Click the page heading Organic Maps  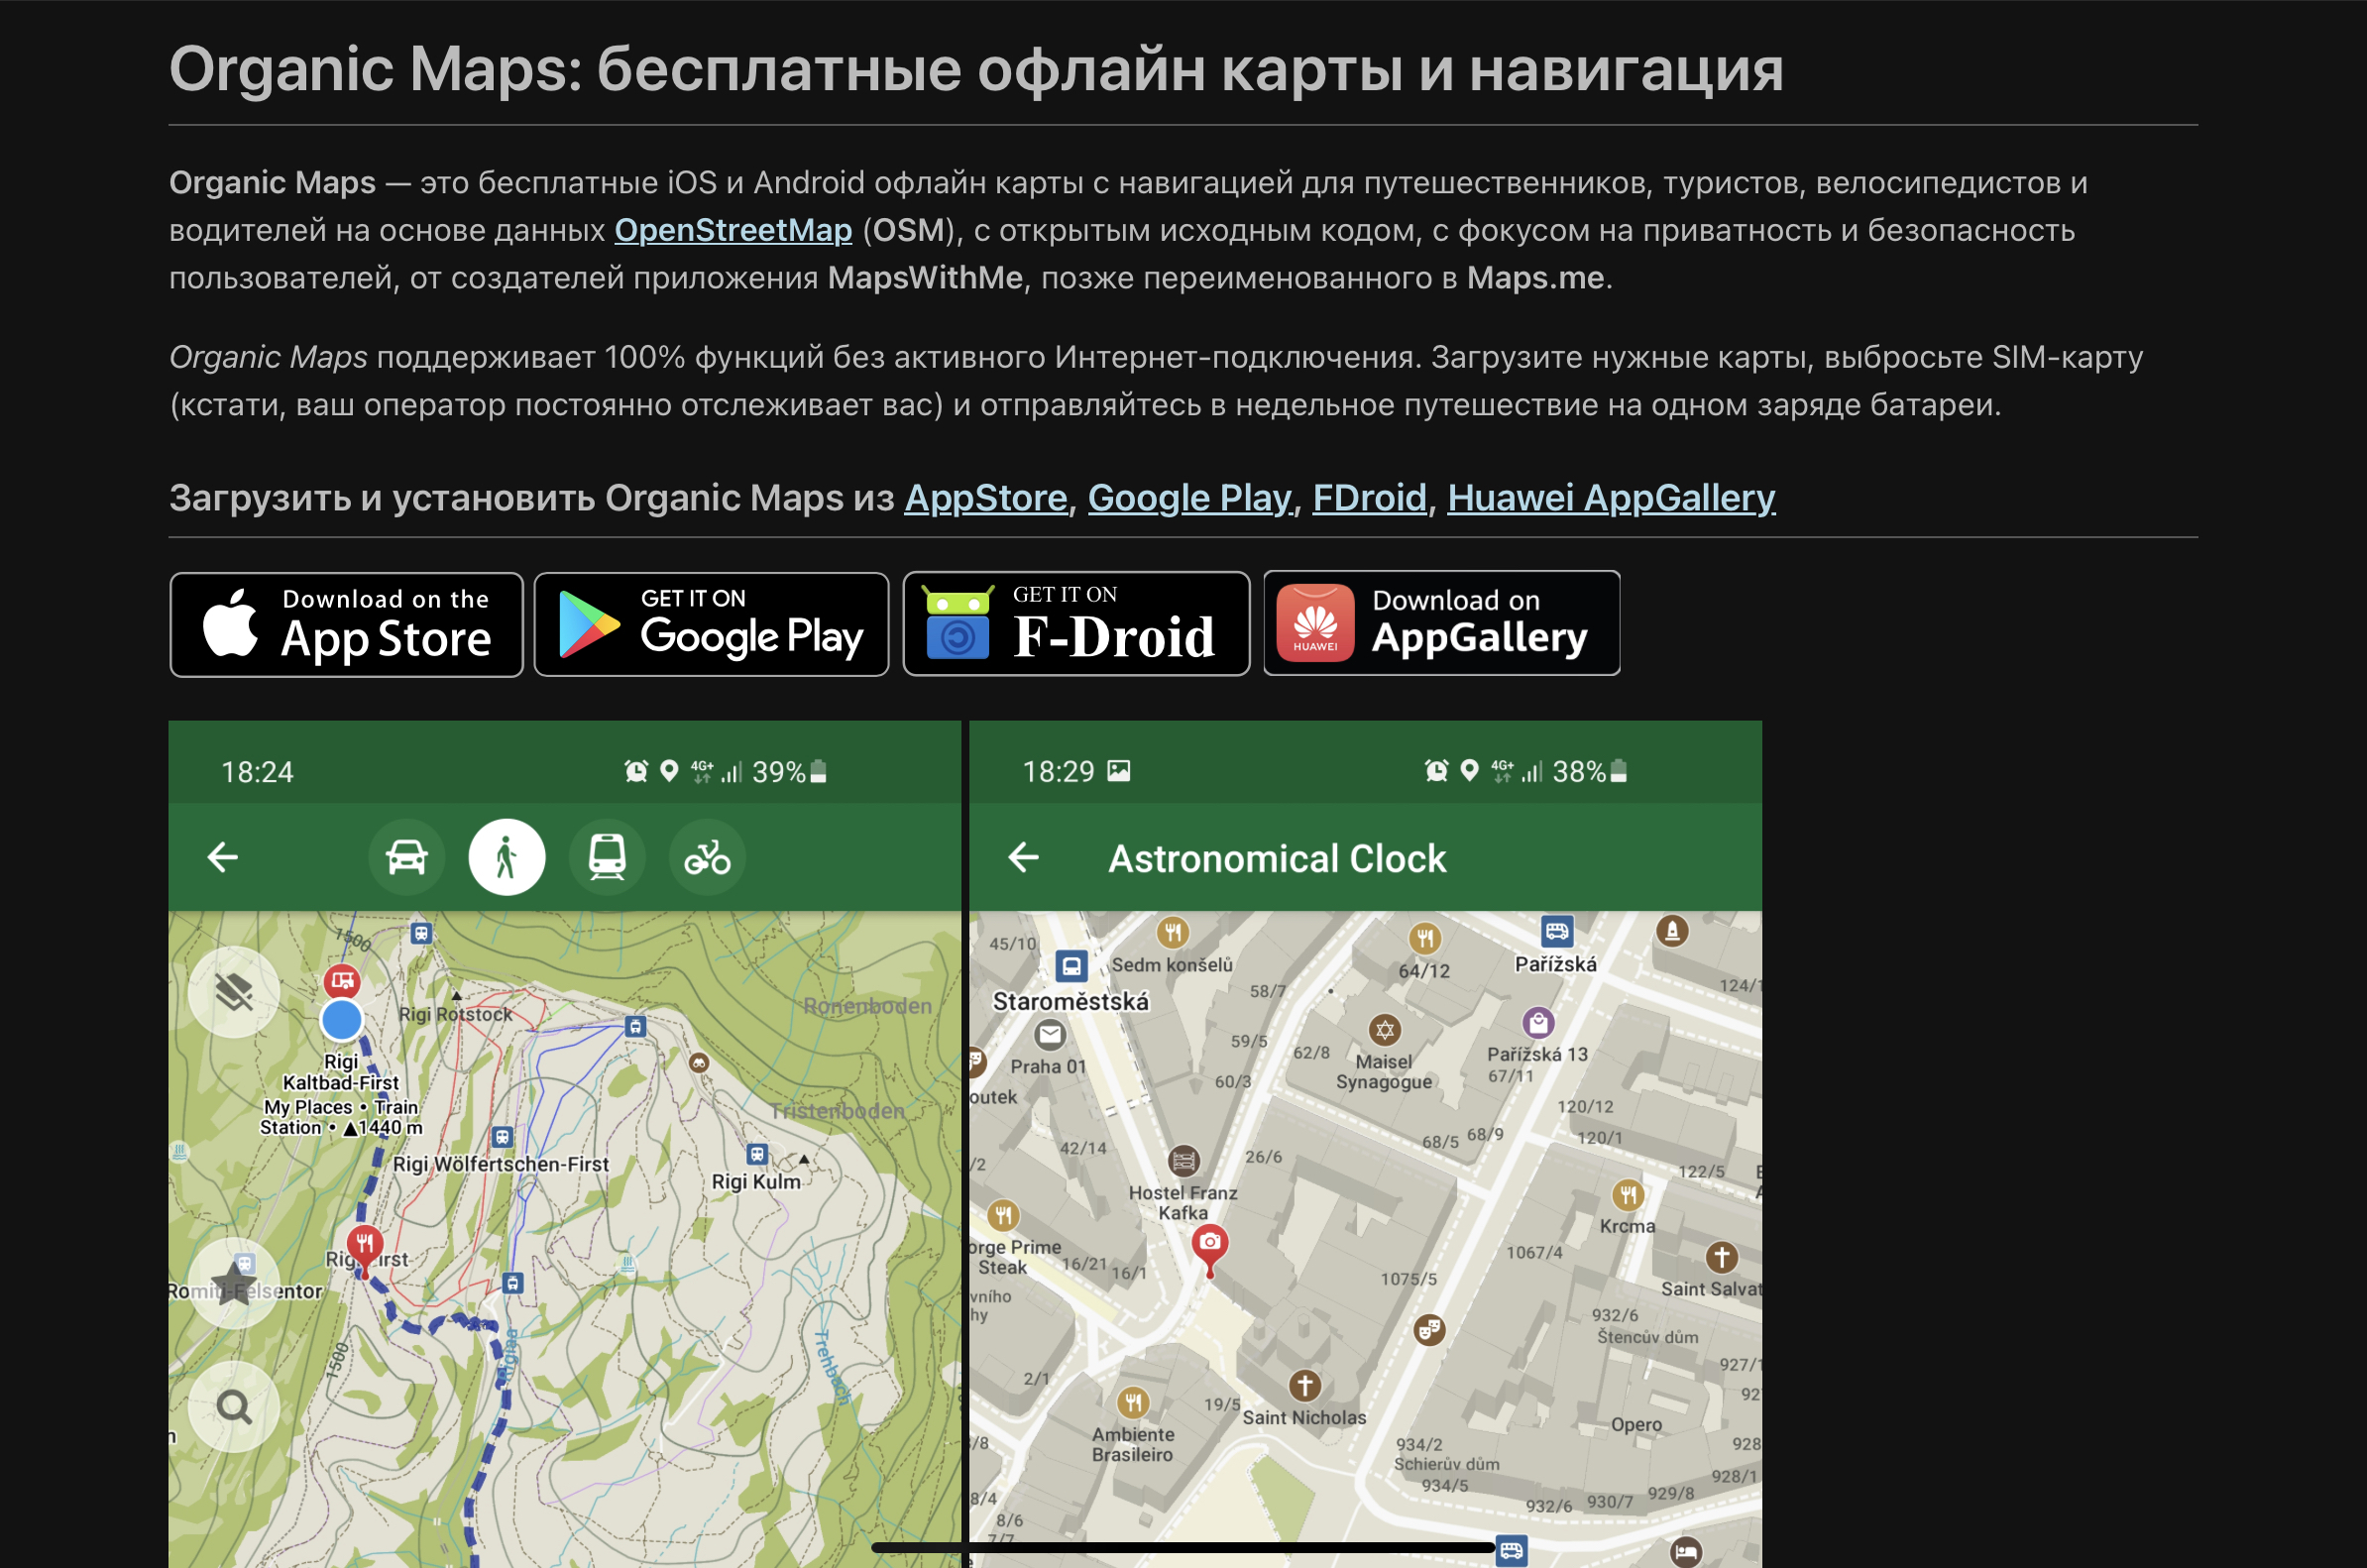(x=976, y=69)
